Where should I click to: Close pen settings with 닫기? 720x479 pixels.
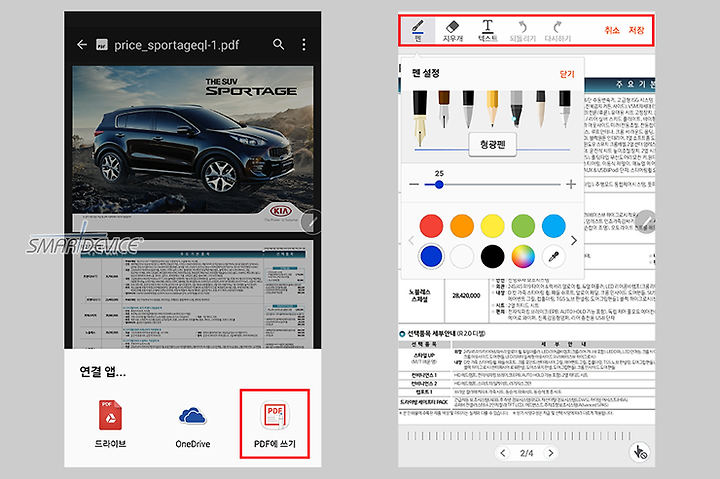click(x=567, y=74)
